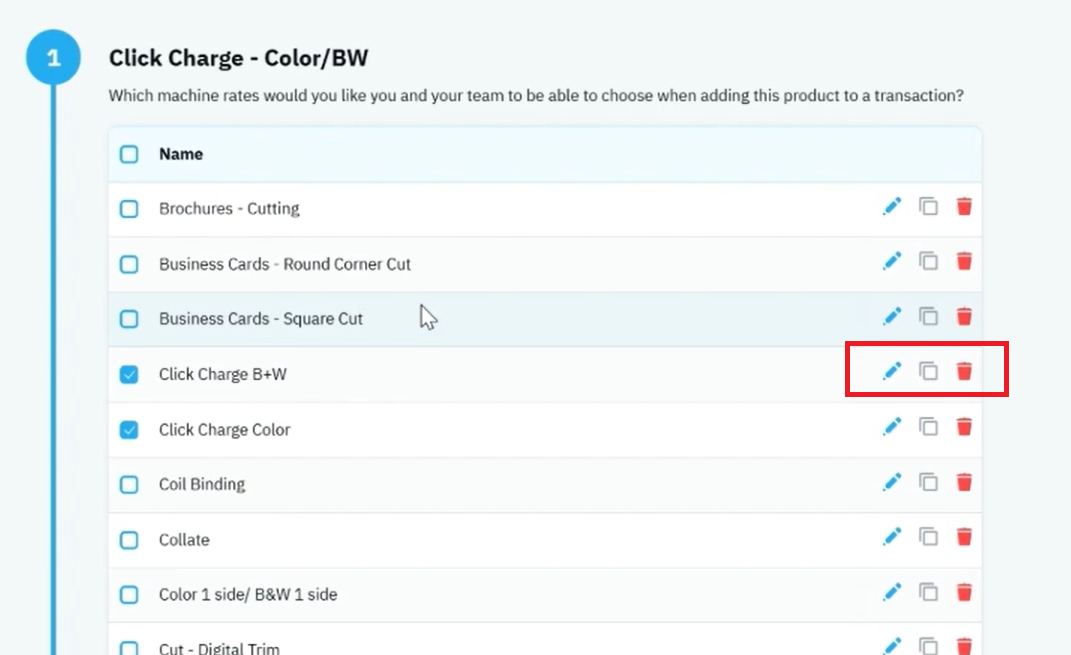Check the Coil Binding checkbox
This screenshot has height=655, width=1071.
pyautogui.click(x=129, y=485)
